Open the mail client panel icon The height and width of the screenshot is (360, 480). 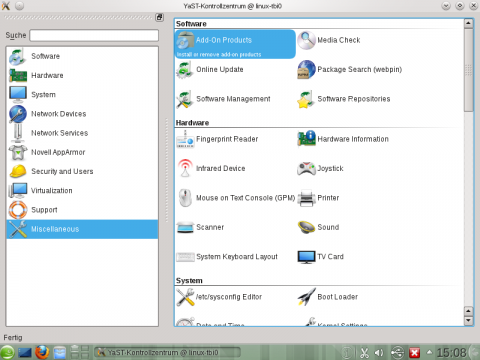pos(60,353)
